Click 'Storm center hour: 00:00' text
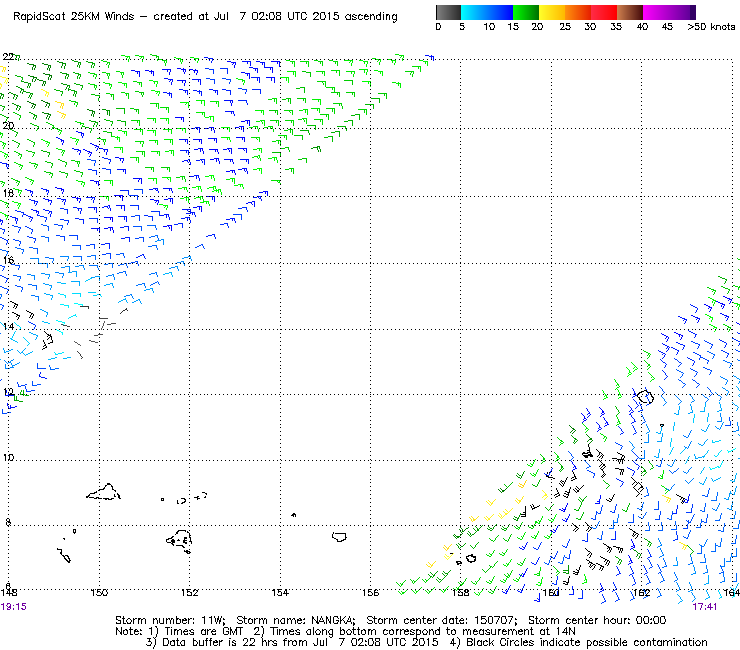The height and width of the screenshot is (650, 740). (597, 620)
